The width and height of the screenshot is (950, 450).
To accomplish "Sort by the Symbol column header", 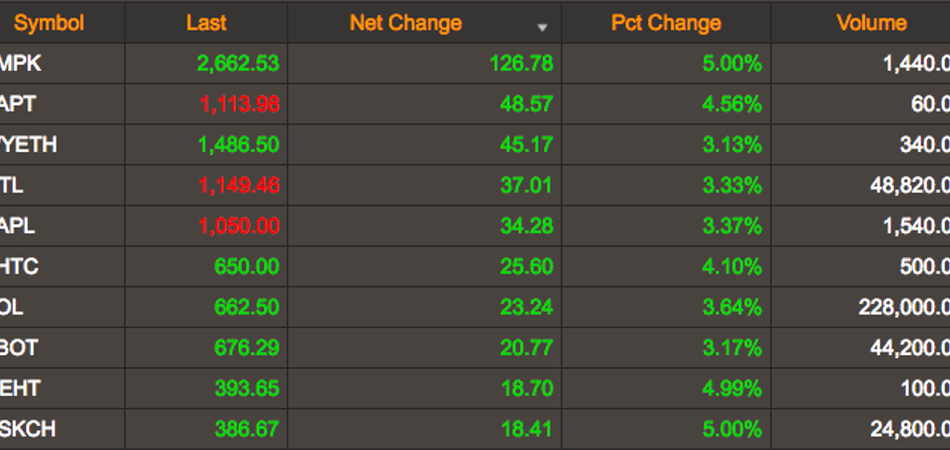I will 49,23.
